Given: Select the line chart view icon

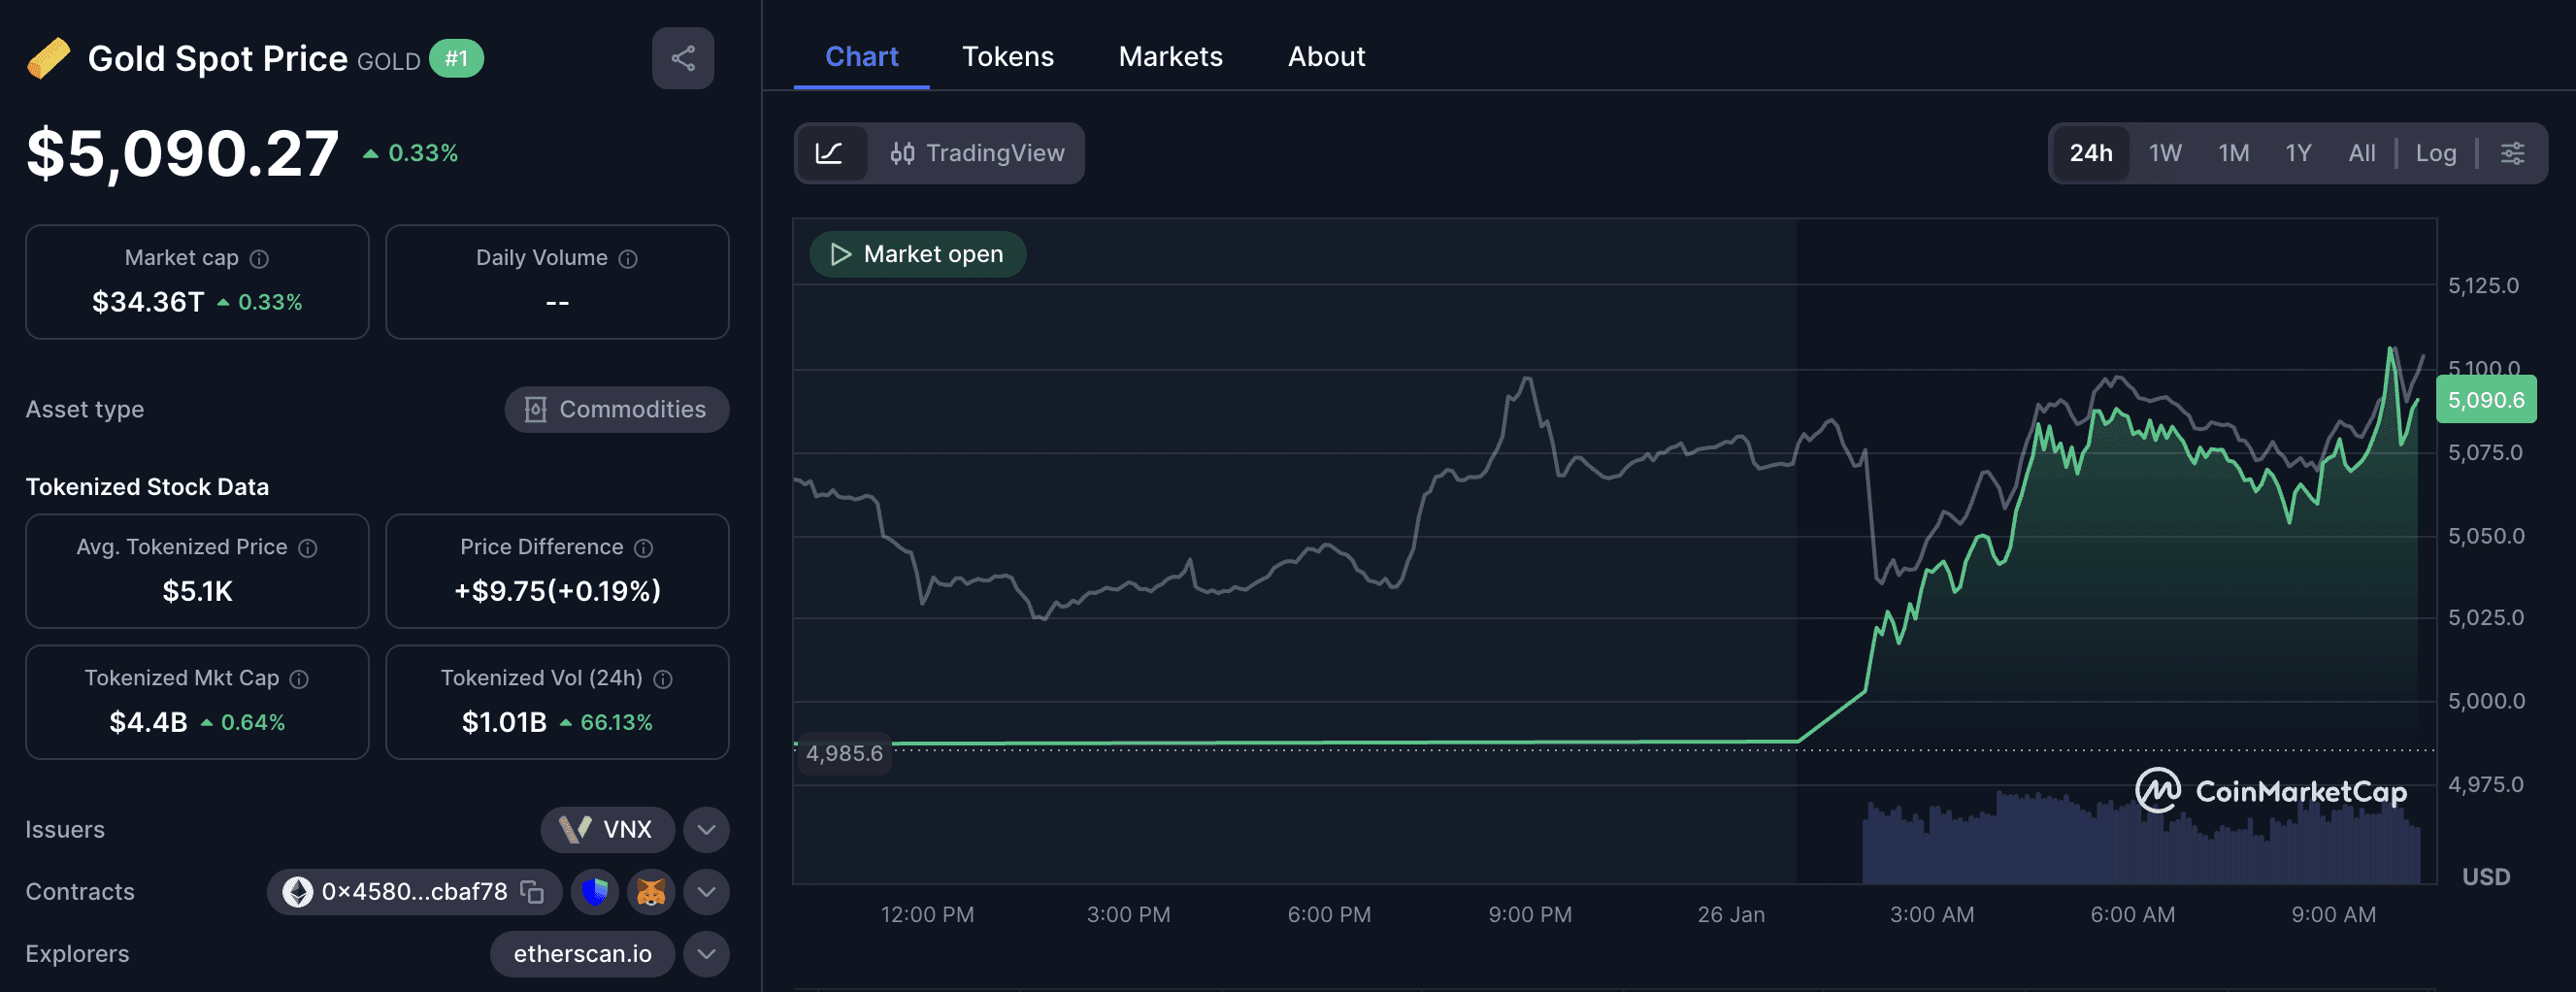Looking at the screenshot, I should tap(832, 152).
